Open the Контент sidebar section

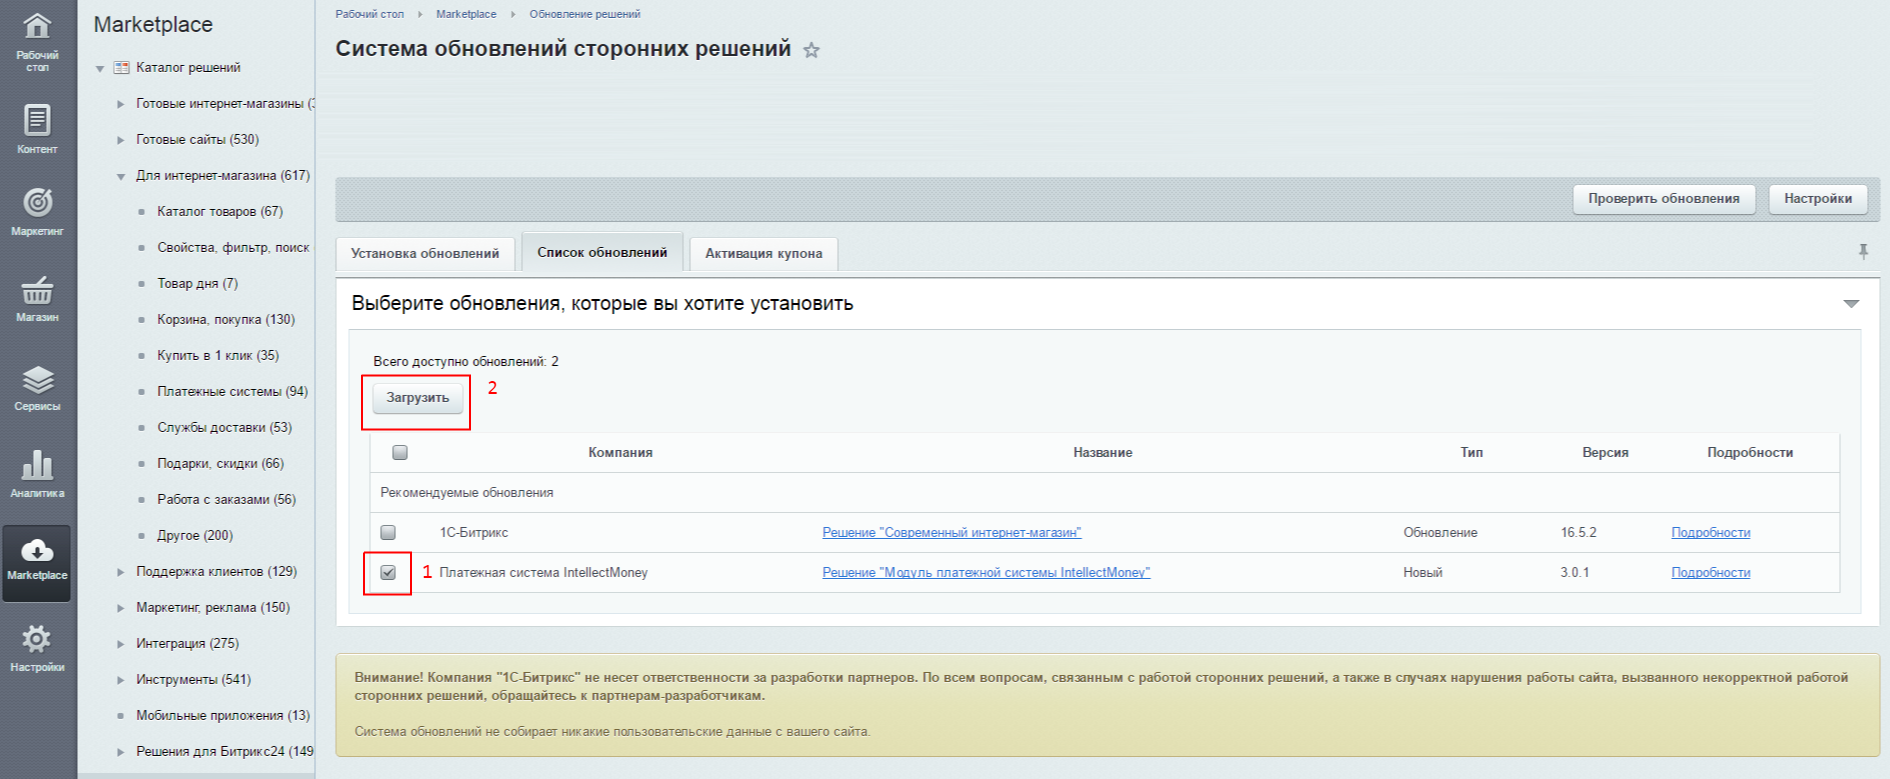[37, 130]
